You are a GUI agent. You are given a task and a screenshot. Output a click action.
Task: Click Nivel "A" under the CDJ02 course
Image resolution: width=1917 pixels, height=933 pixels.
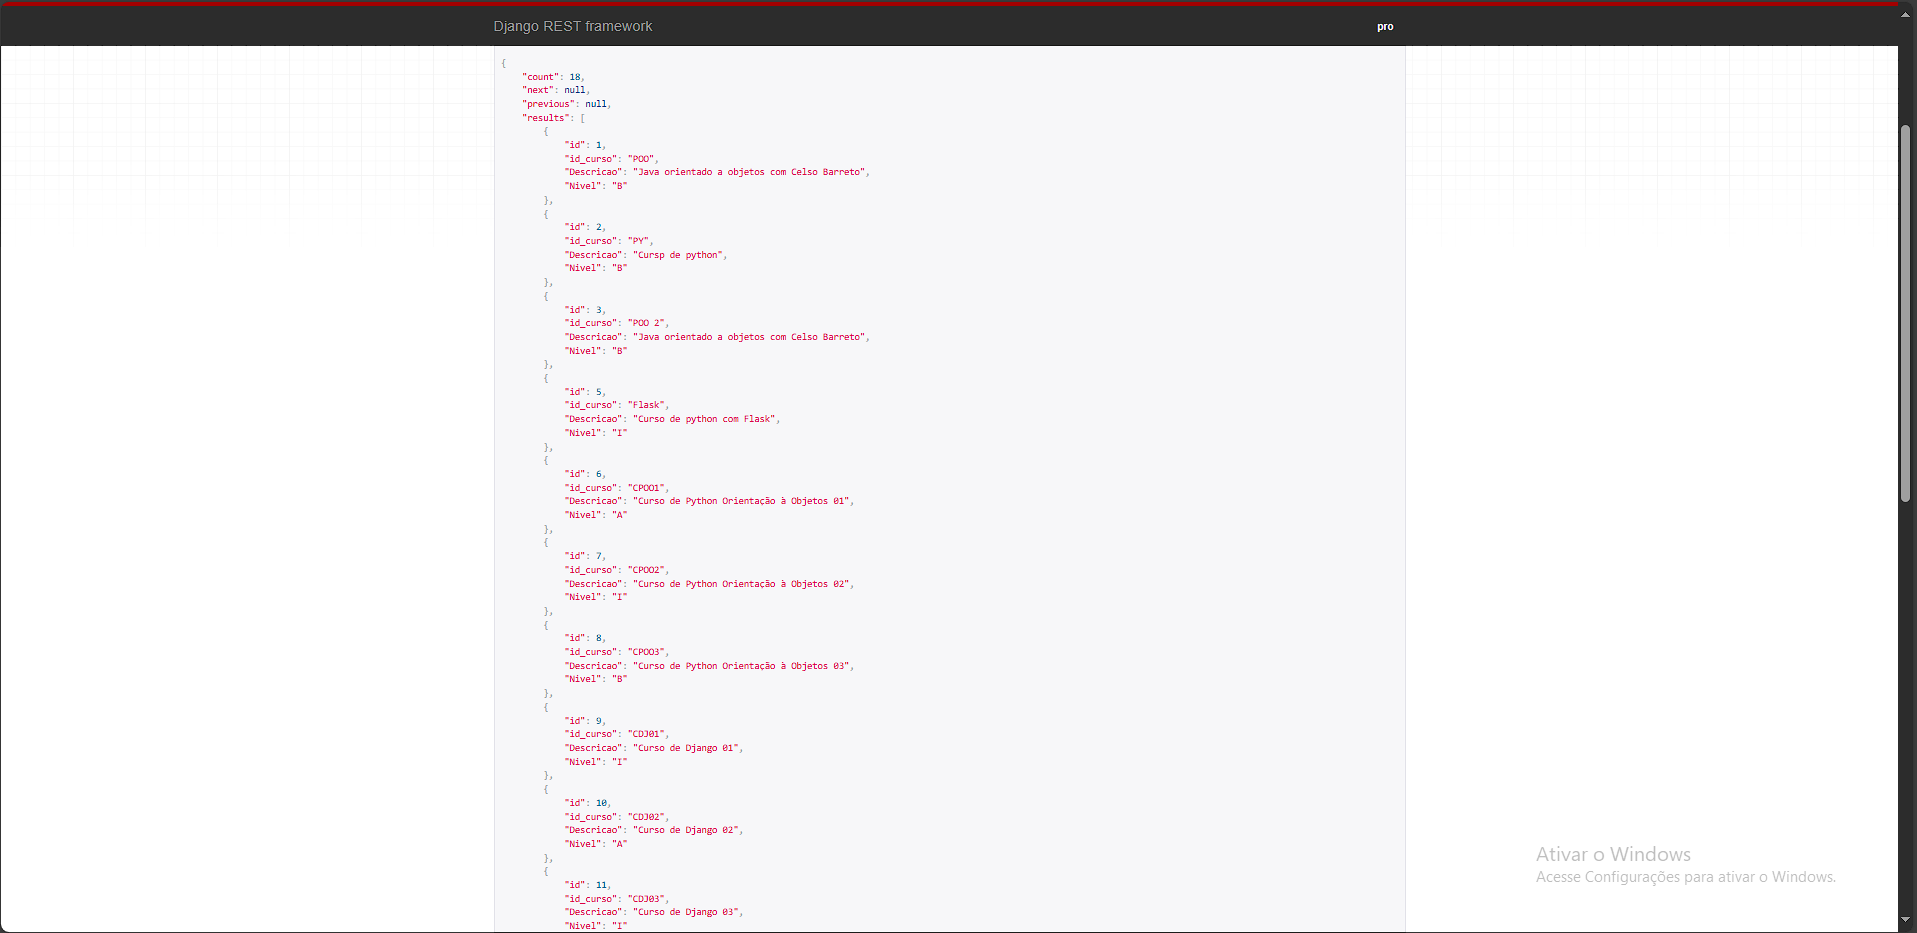click(619, 844)
